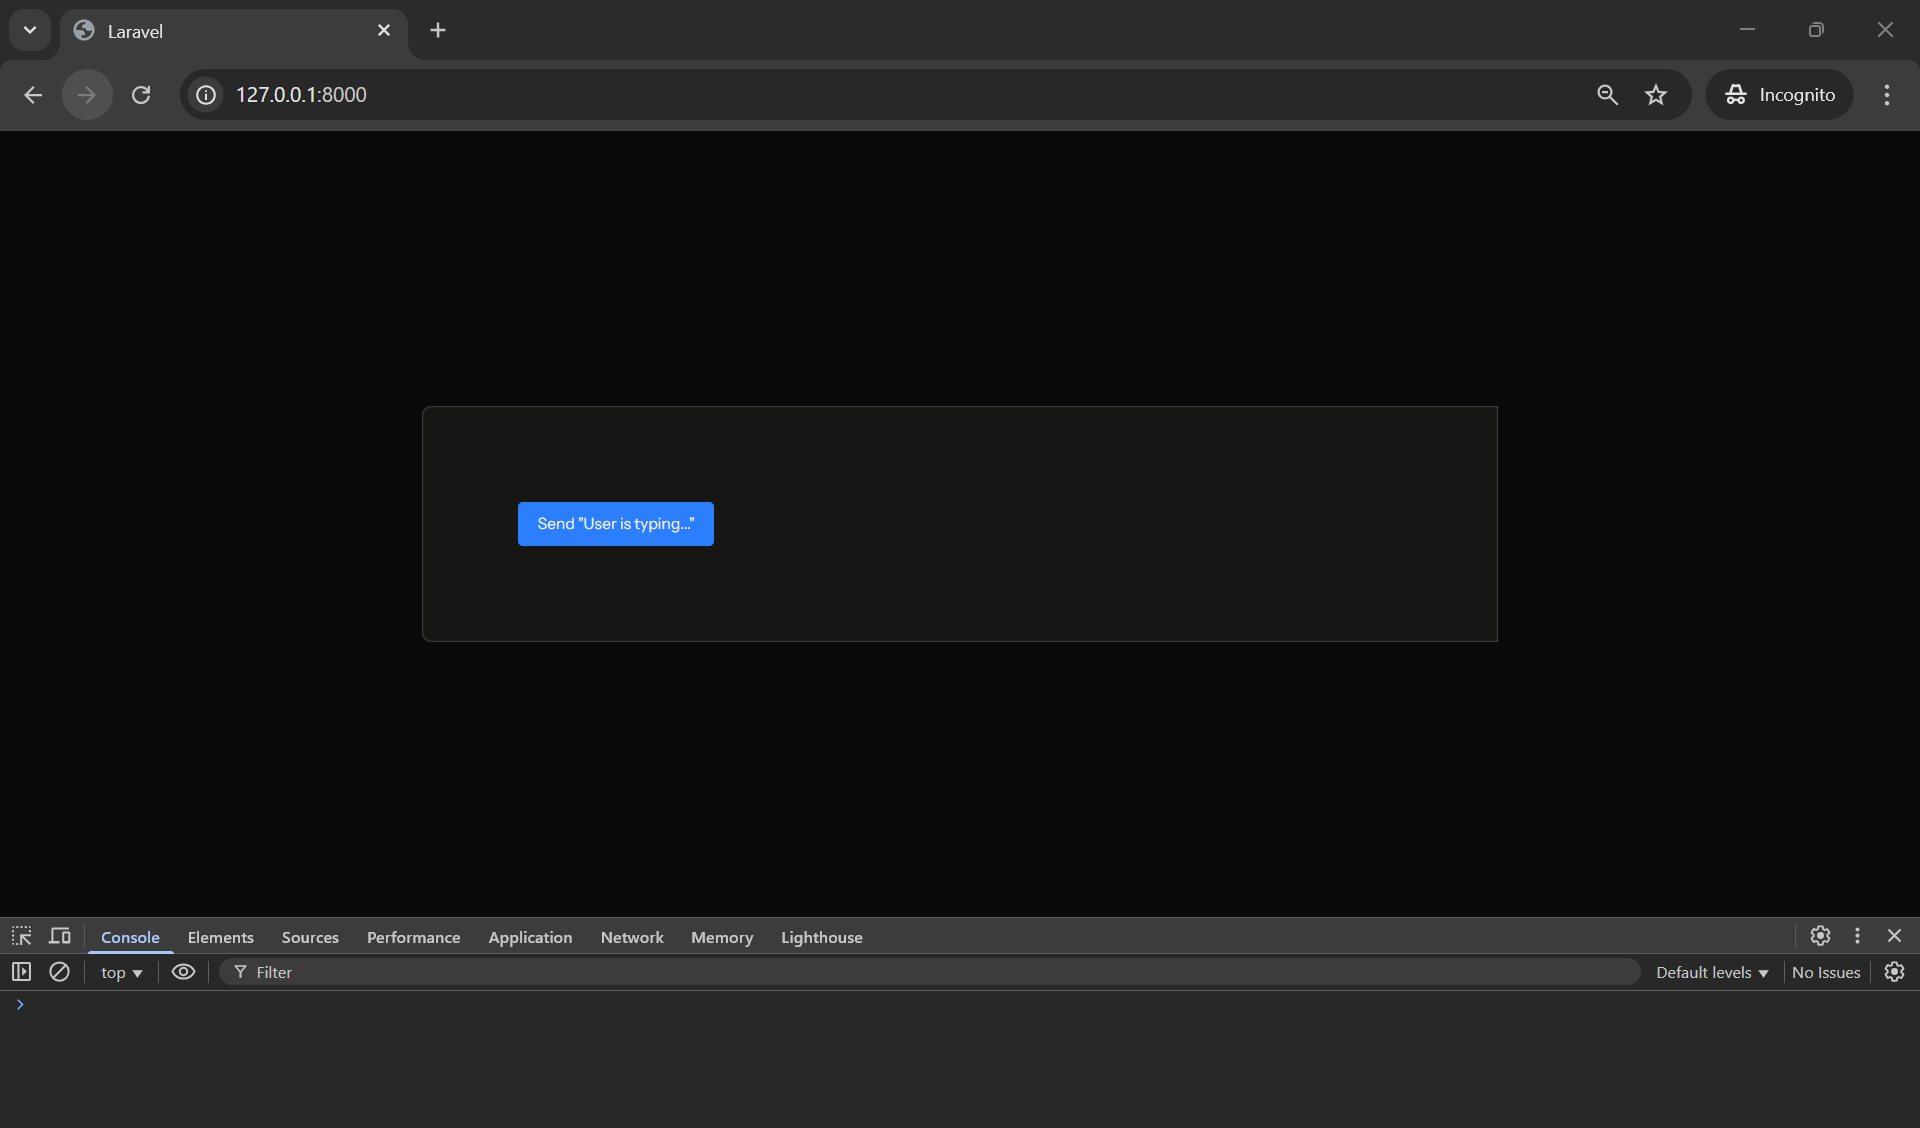The width and height of the screenshot is (1920, 1128).
Task: Create a live expression with the eye icon
Action: tap(183, 972)
